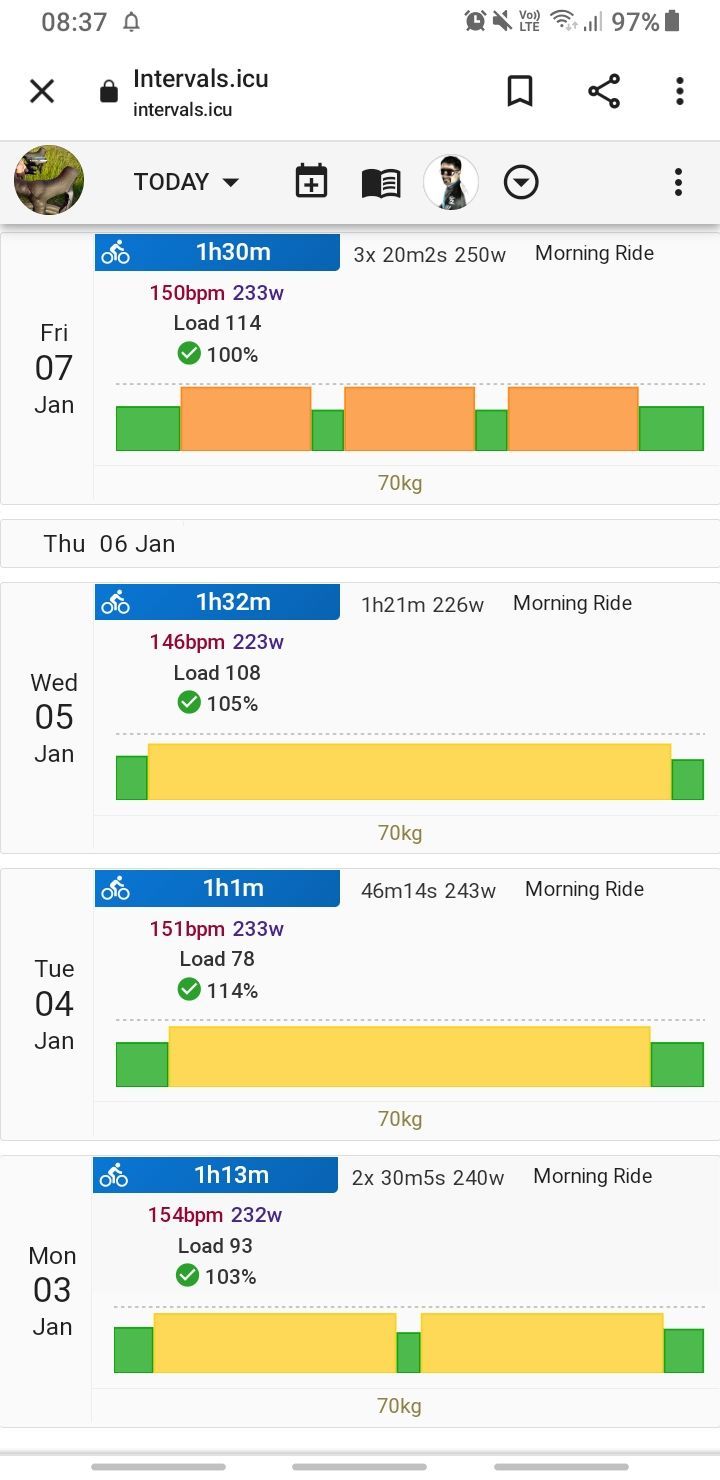Expand the TODAY date dropdown
The width and height of the screenshot is (720, 1480).
coord(187,182)
